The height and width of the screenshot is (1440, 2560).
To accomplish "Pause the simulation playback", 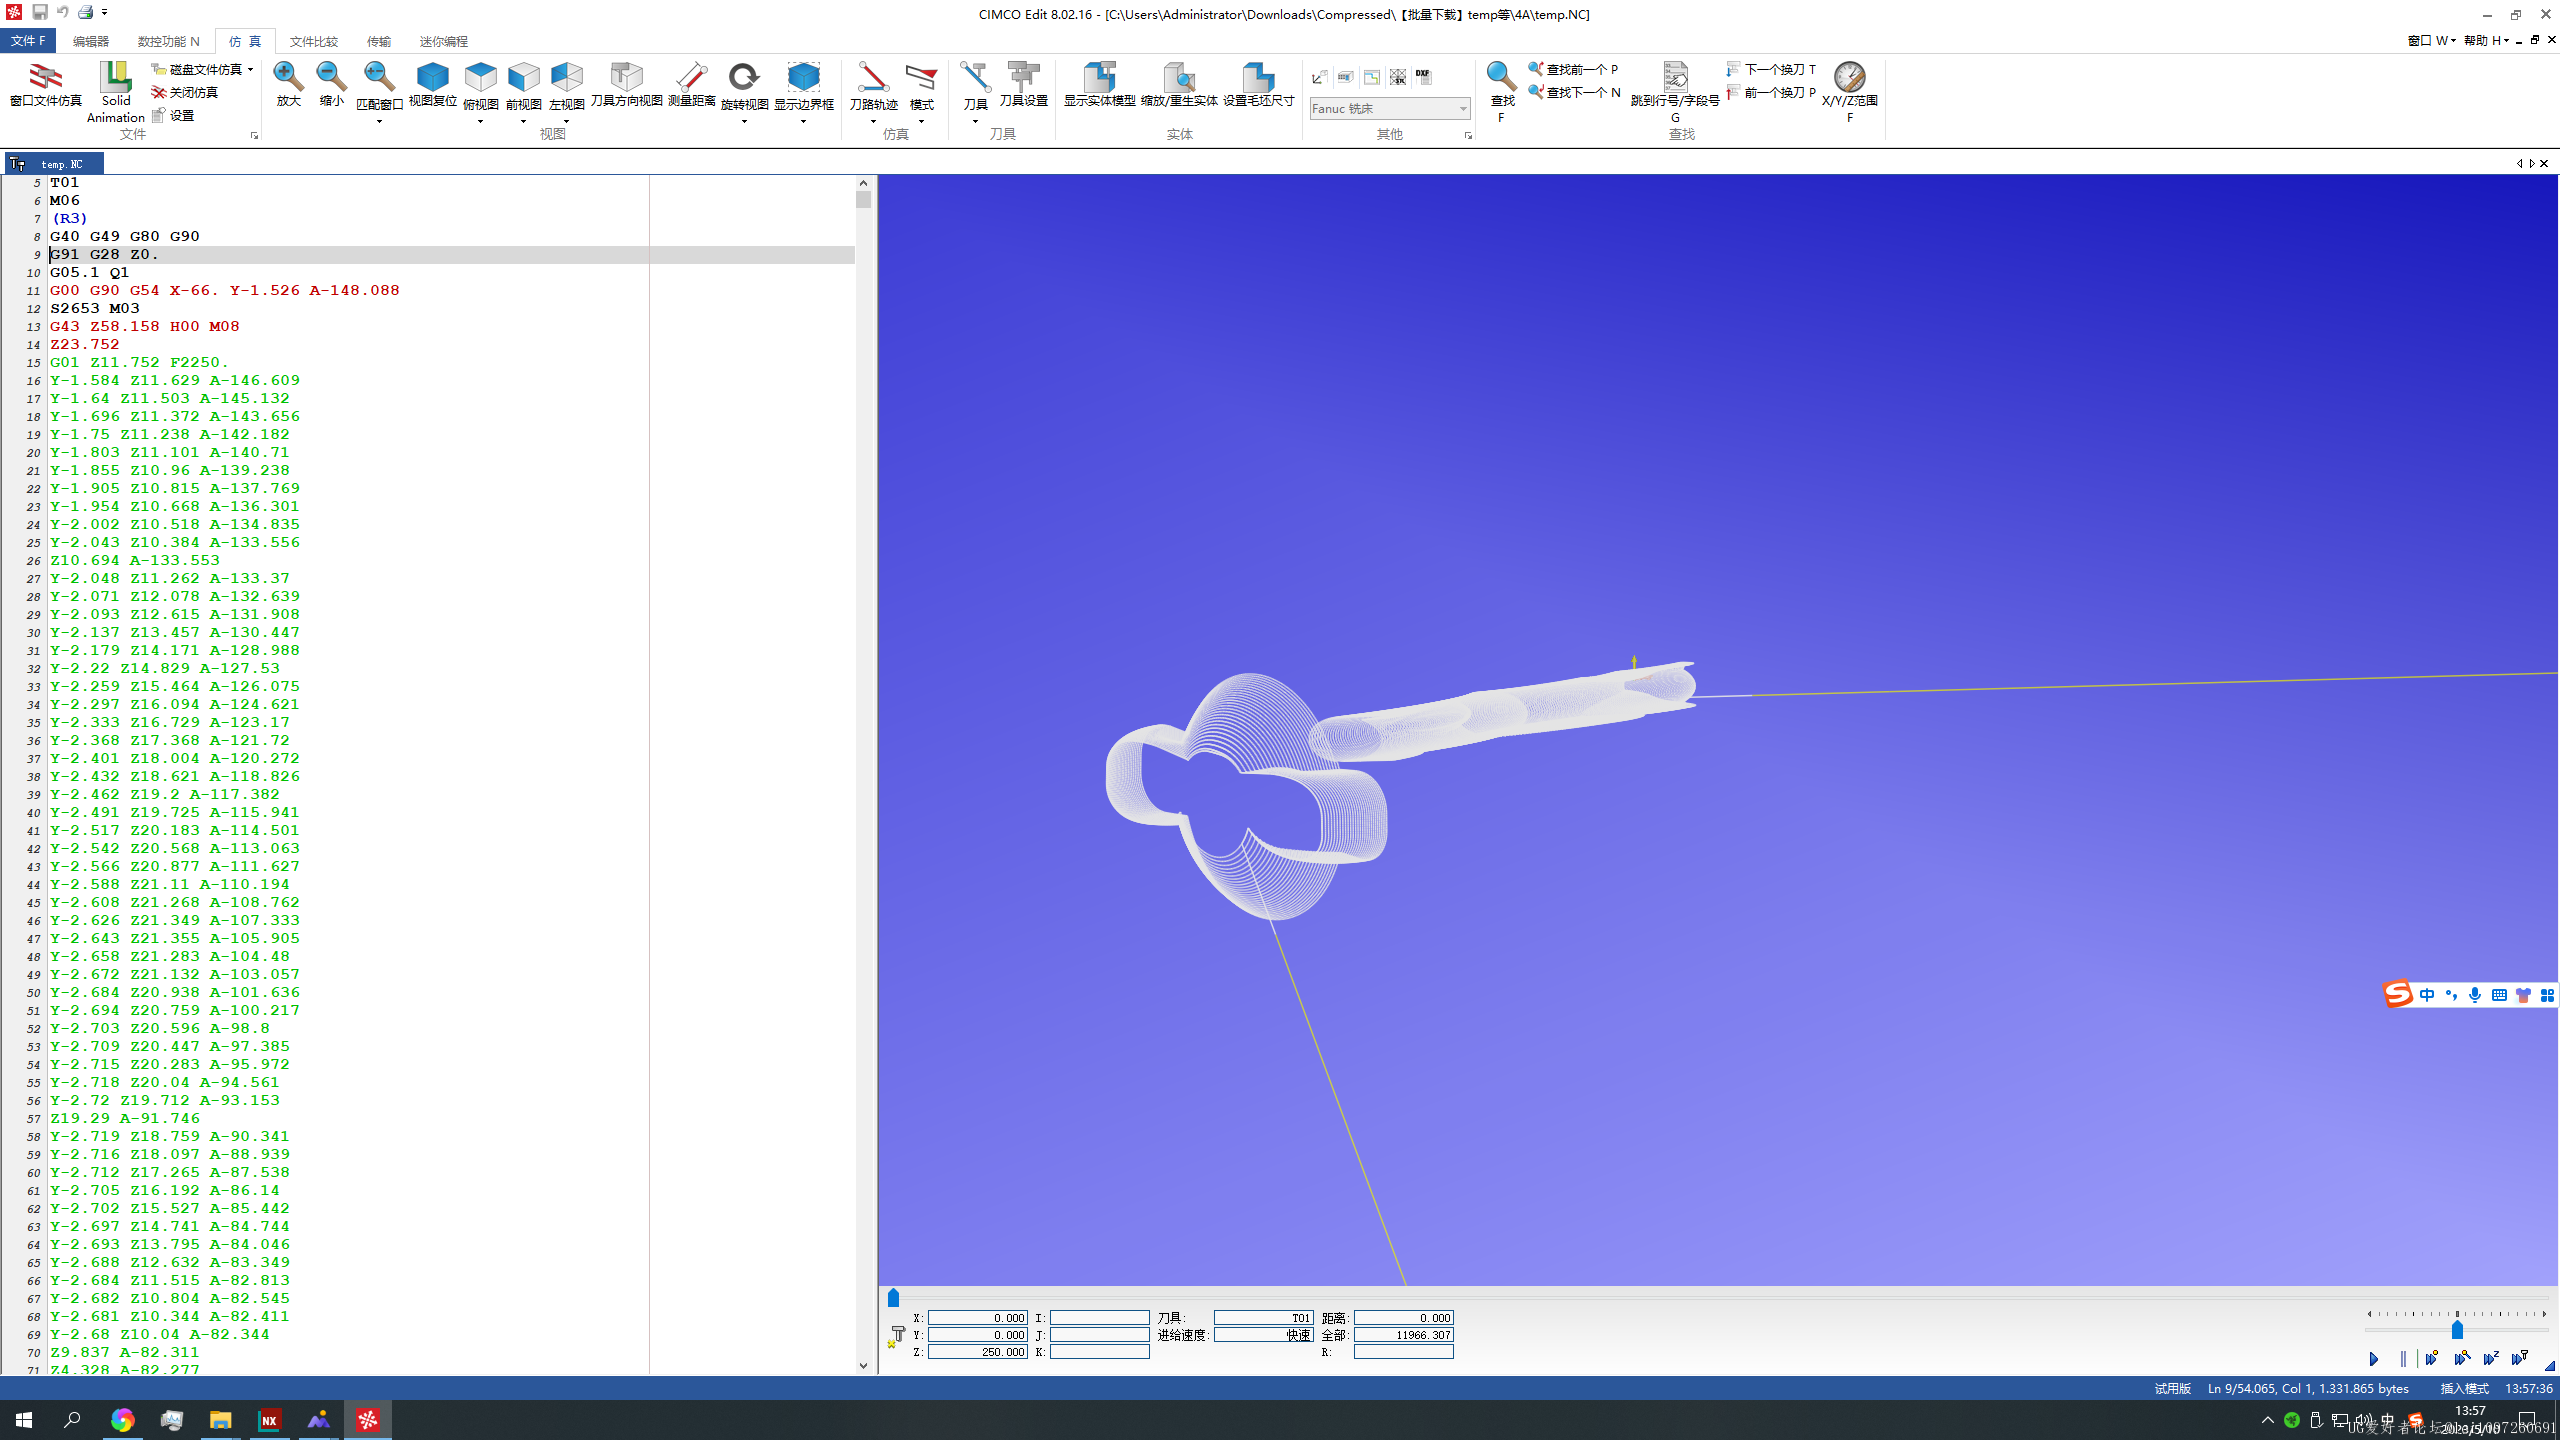I will pos(2402,1359).
